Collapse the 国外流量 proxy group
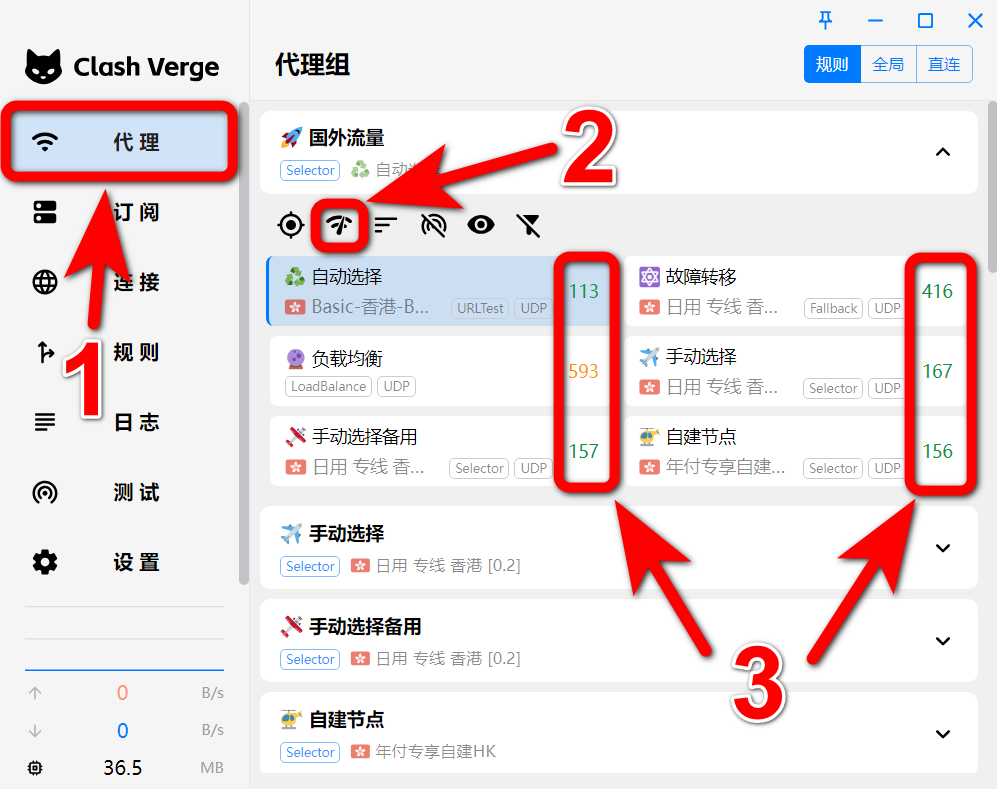Image resolution: width=997 pixels, height=789 pixels. pos(943,152)
